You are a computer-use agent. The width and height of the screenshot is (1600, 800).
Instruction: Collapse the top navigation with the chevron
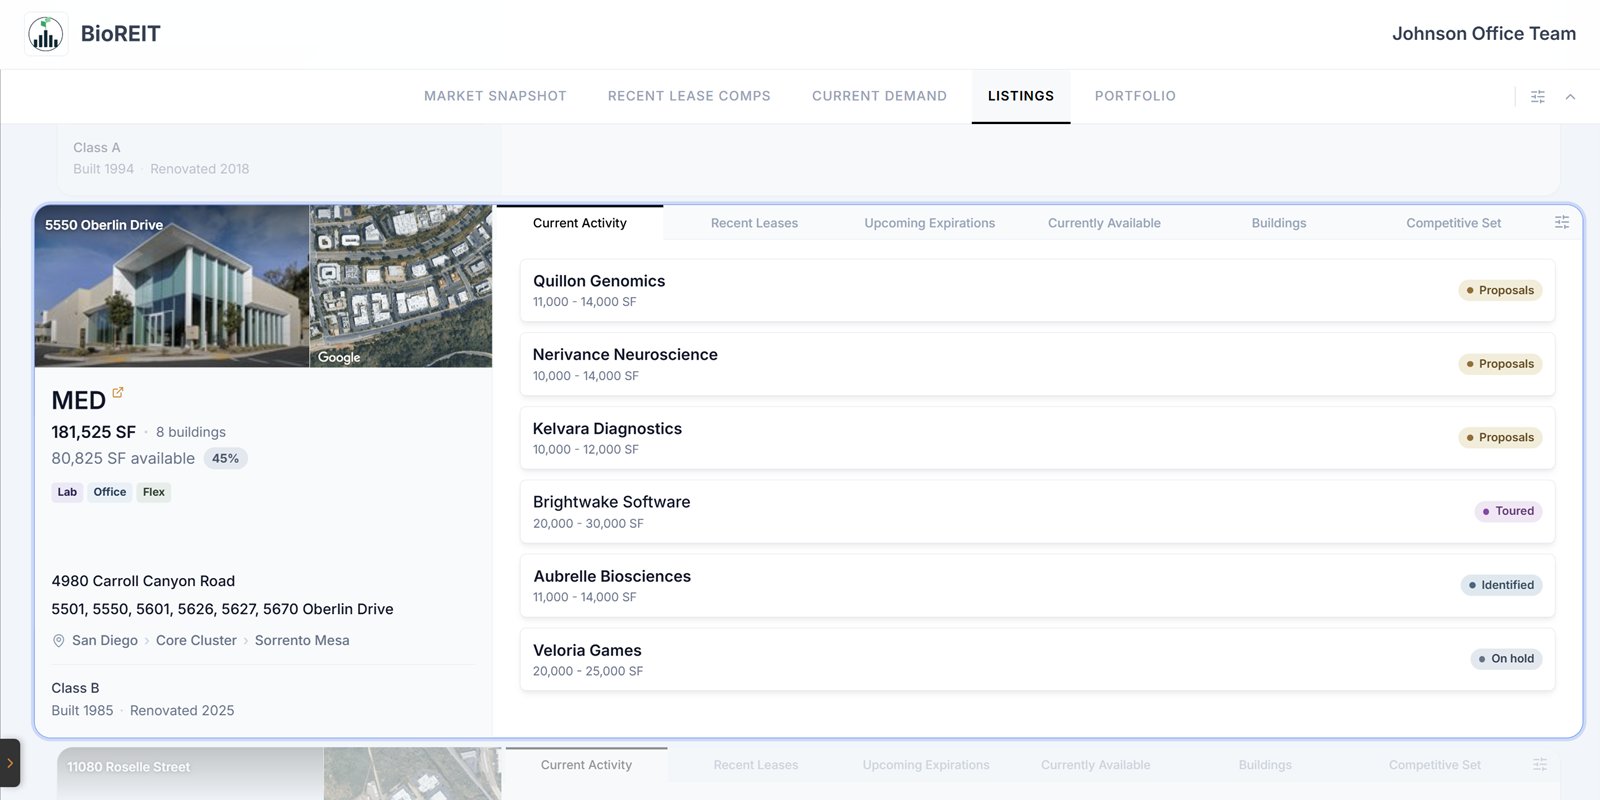pyautogui.click(x=1570, y=97)
